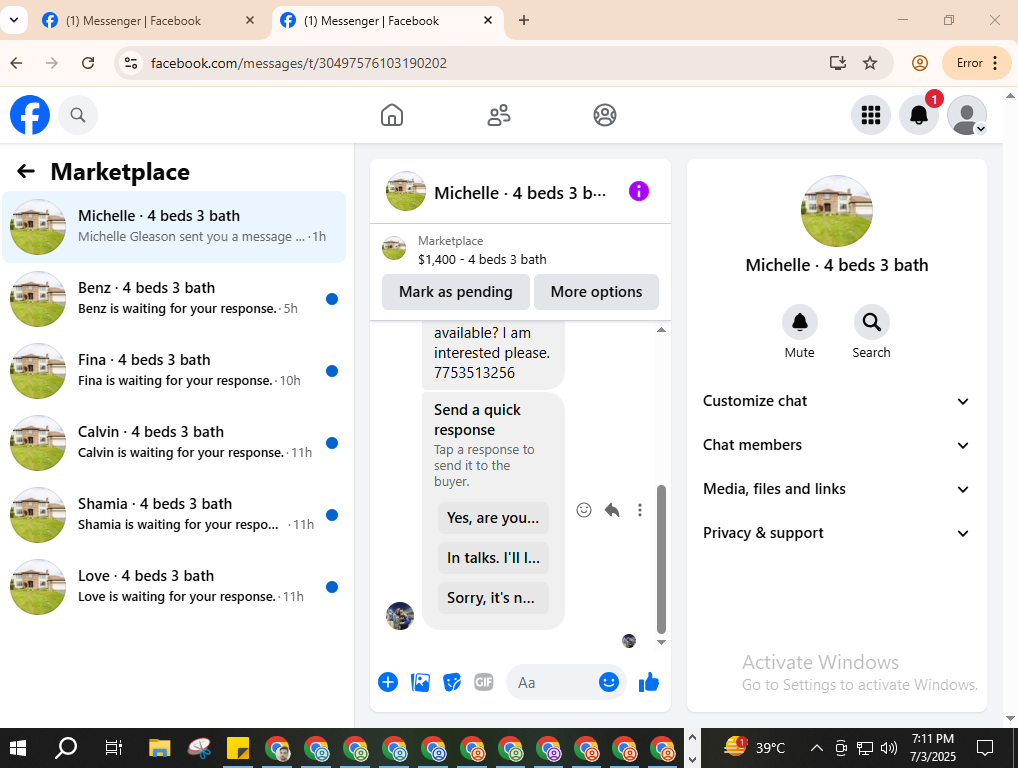Open a new browser tab

point(524,20)
